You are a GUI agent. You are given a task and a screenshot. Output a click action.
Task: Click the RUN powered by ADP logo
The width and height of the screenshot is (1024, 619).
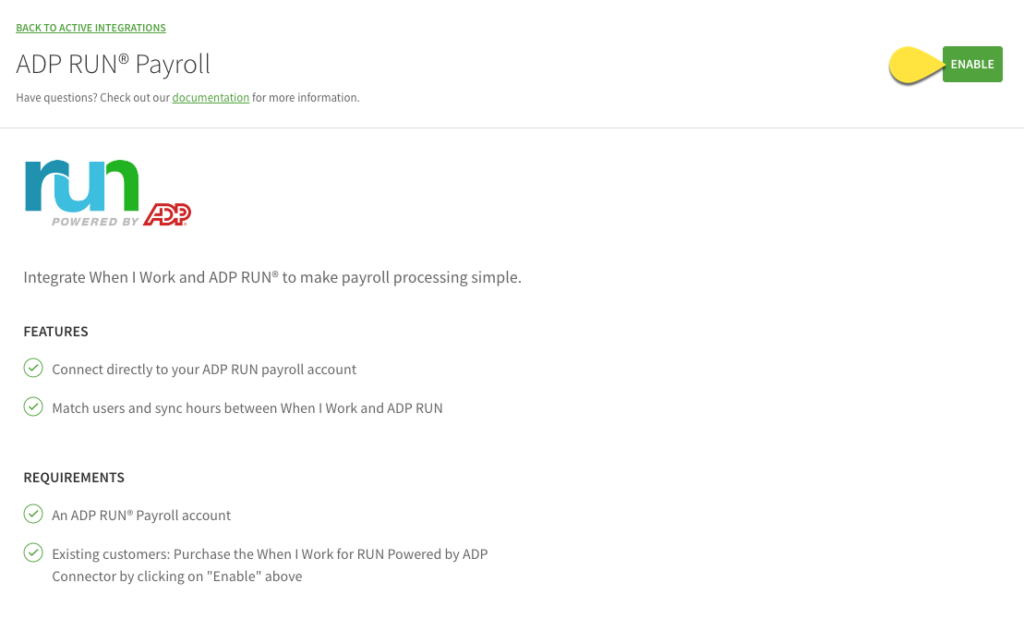[106, 190]
